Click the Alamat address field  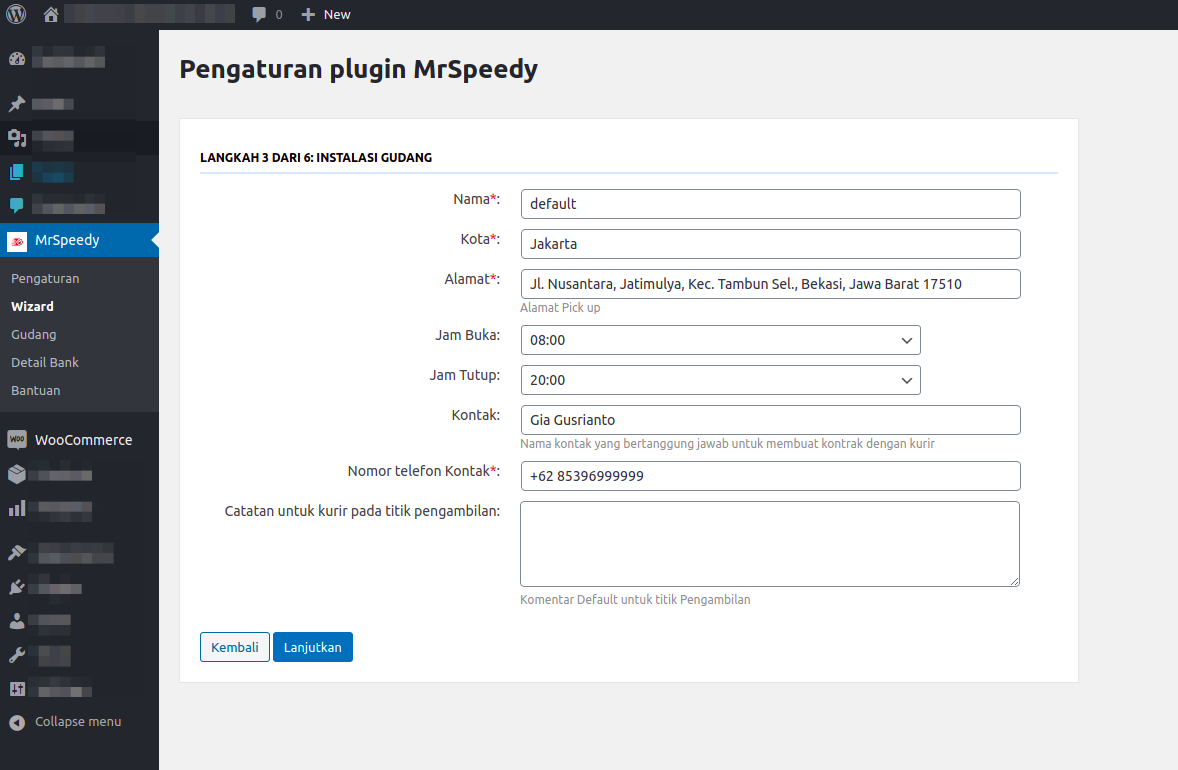[x=770, y=284]
